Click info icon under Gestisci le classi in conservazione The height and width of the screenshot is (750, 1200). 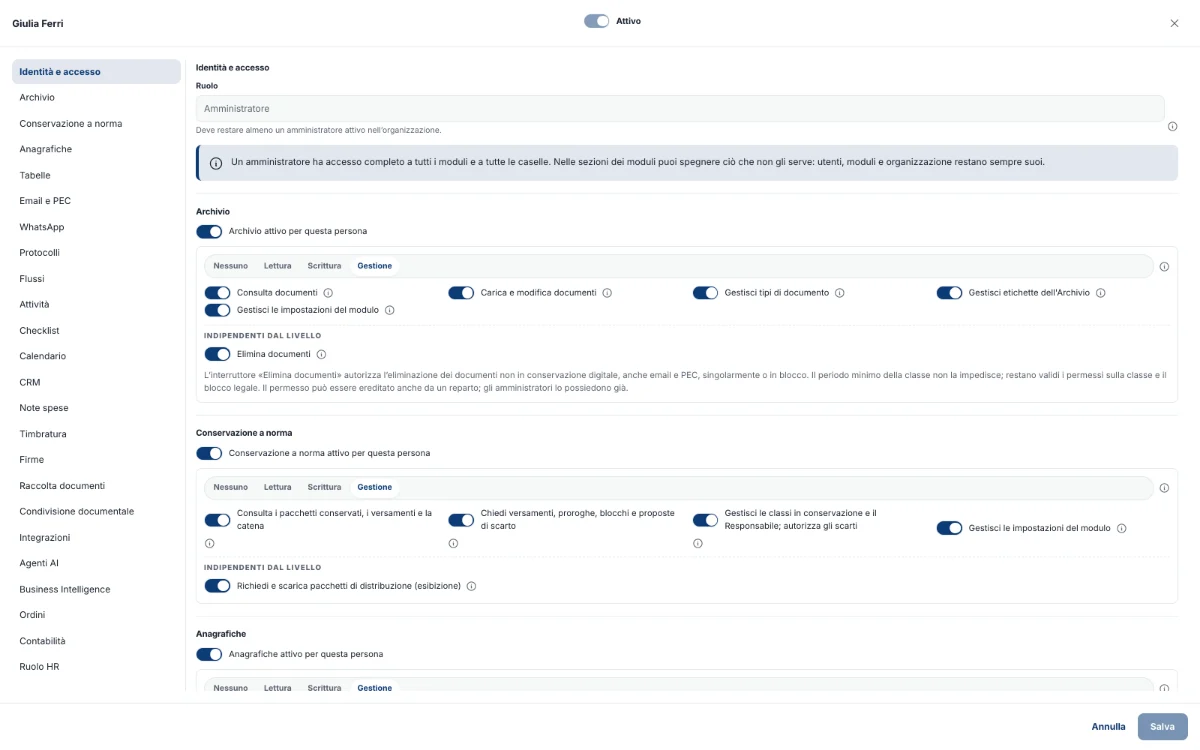[x=697, y=544]
